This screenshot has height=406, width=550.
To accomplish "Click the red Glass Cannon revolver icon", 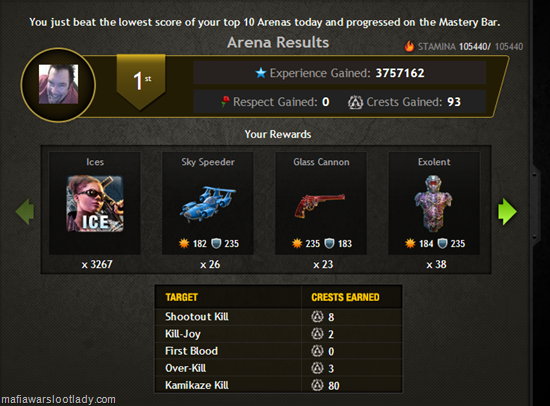I will point(320,206).
